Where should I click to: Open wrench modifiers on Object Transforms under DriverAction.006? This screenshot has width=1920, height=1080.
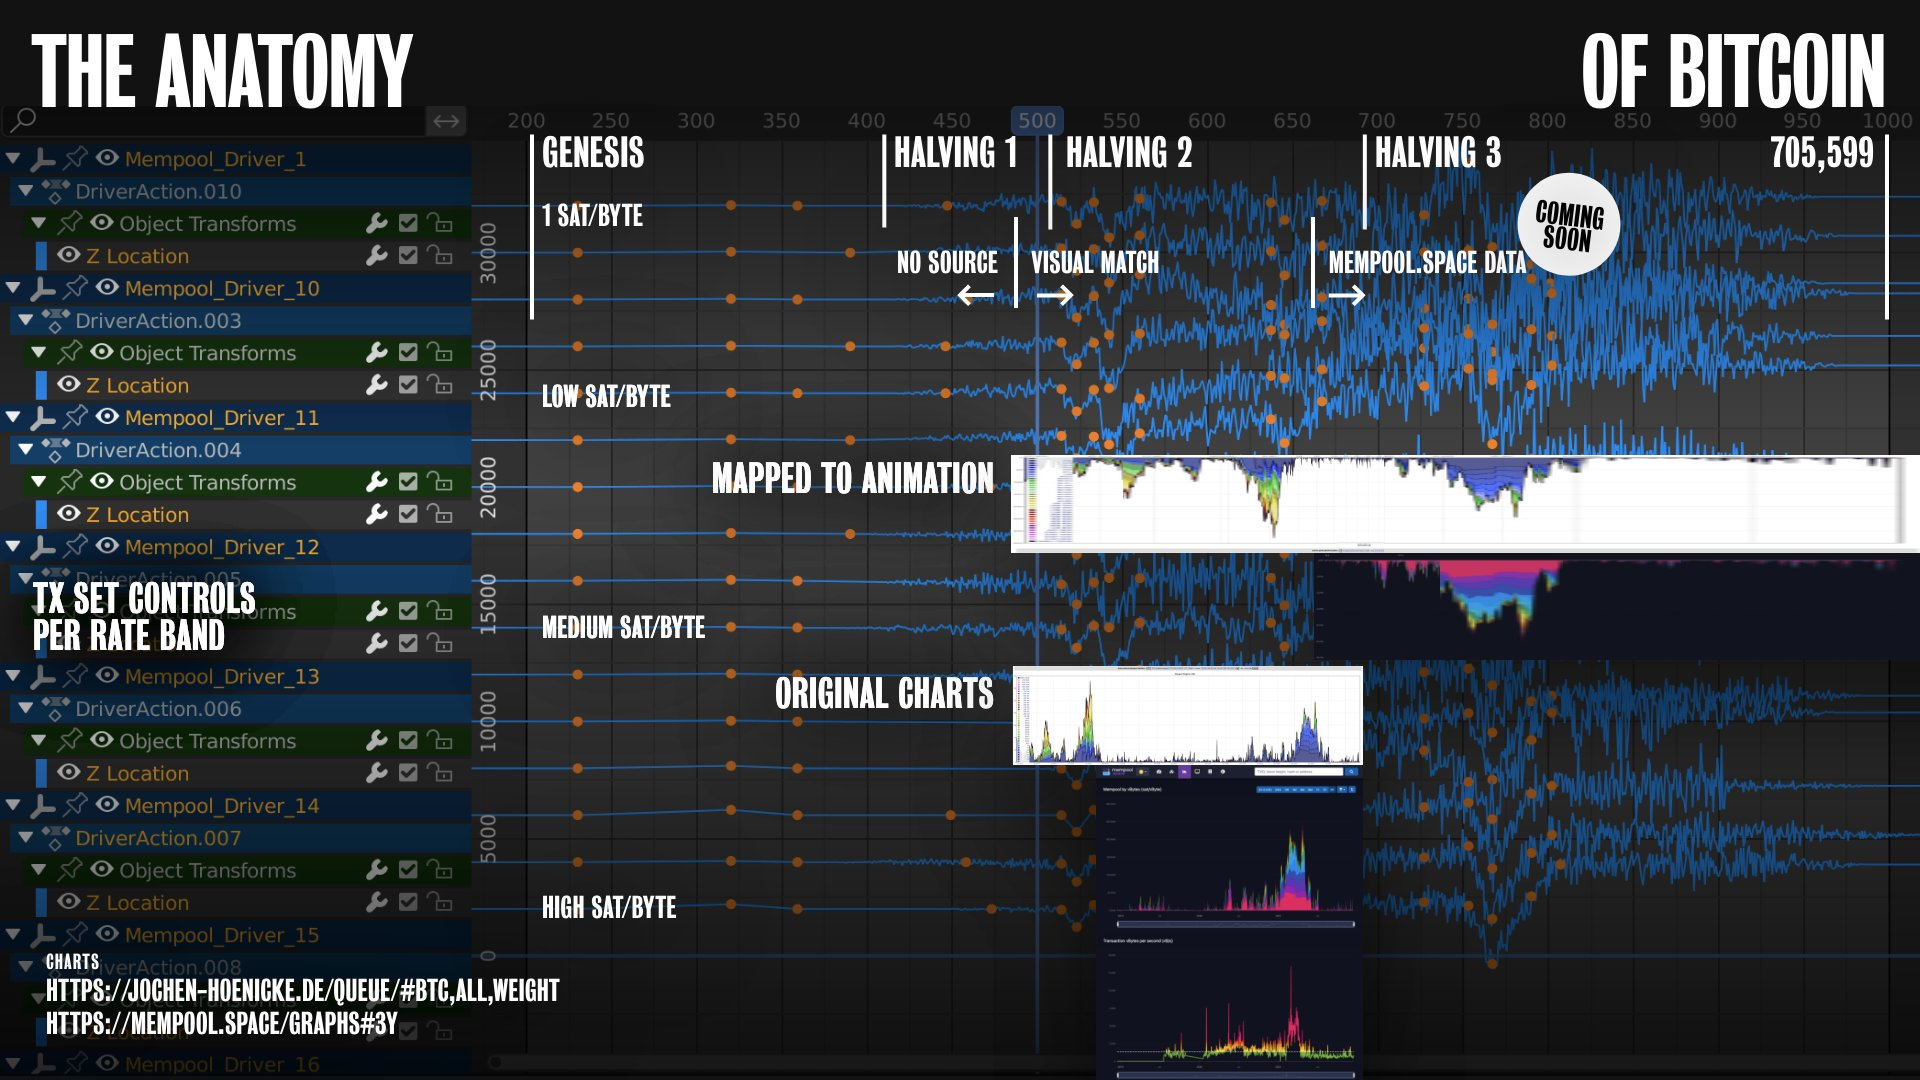377,741
